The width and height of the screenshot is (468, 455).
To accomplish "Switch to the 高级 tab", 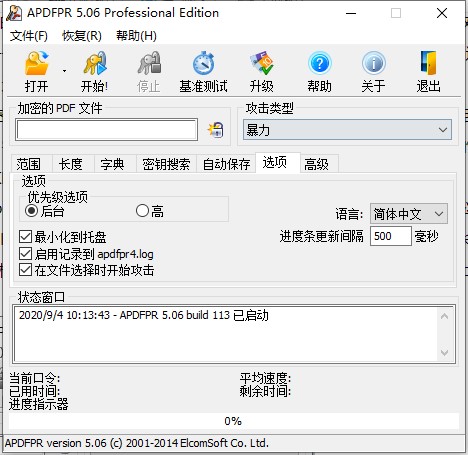I will click(319, 164).
